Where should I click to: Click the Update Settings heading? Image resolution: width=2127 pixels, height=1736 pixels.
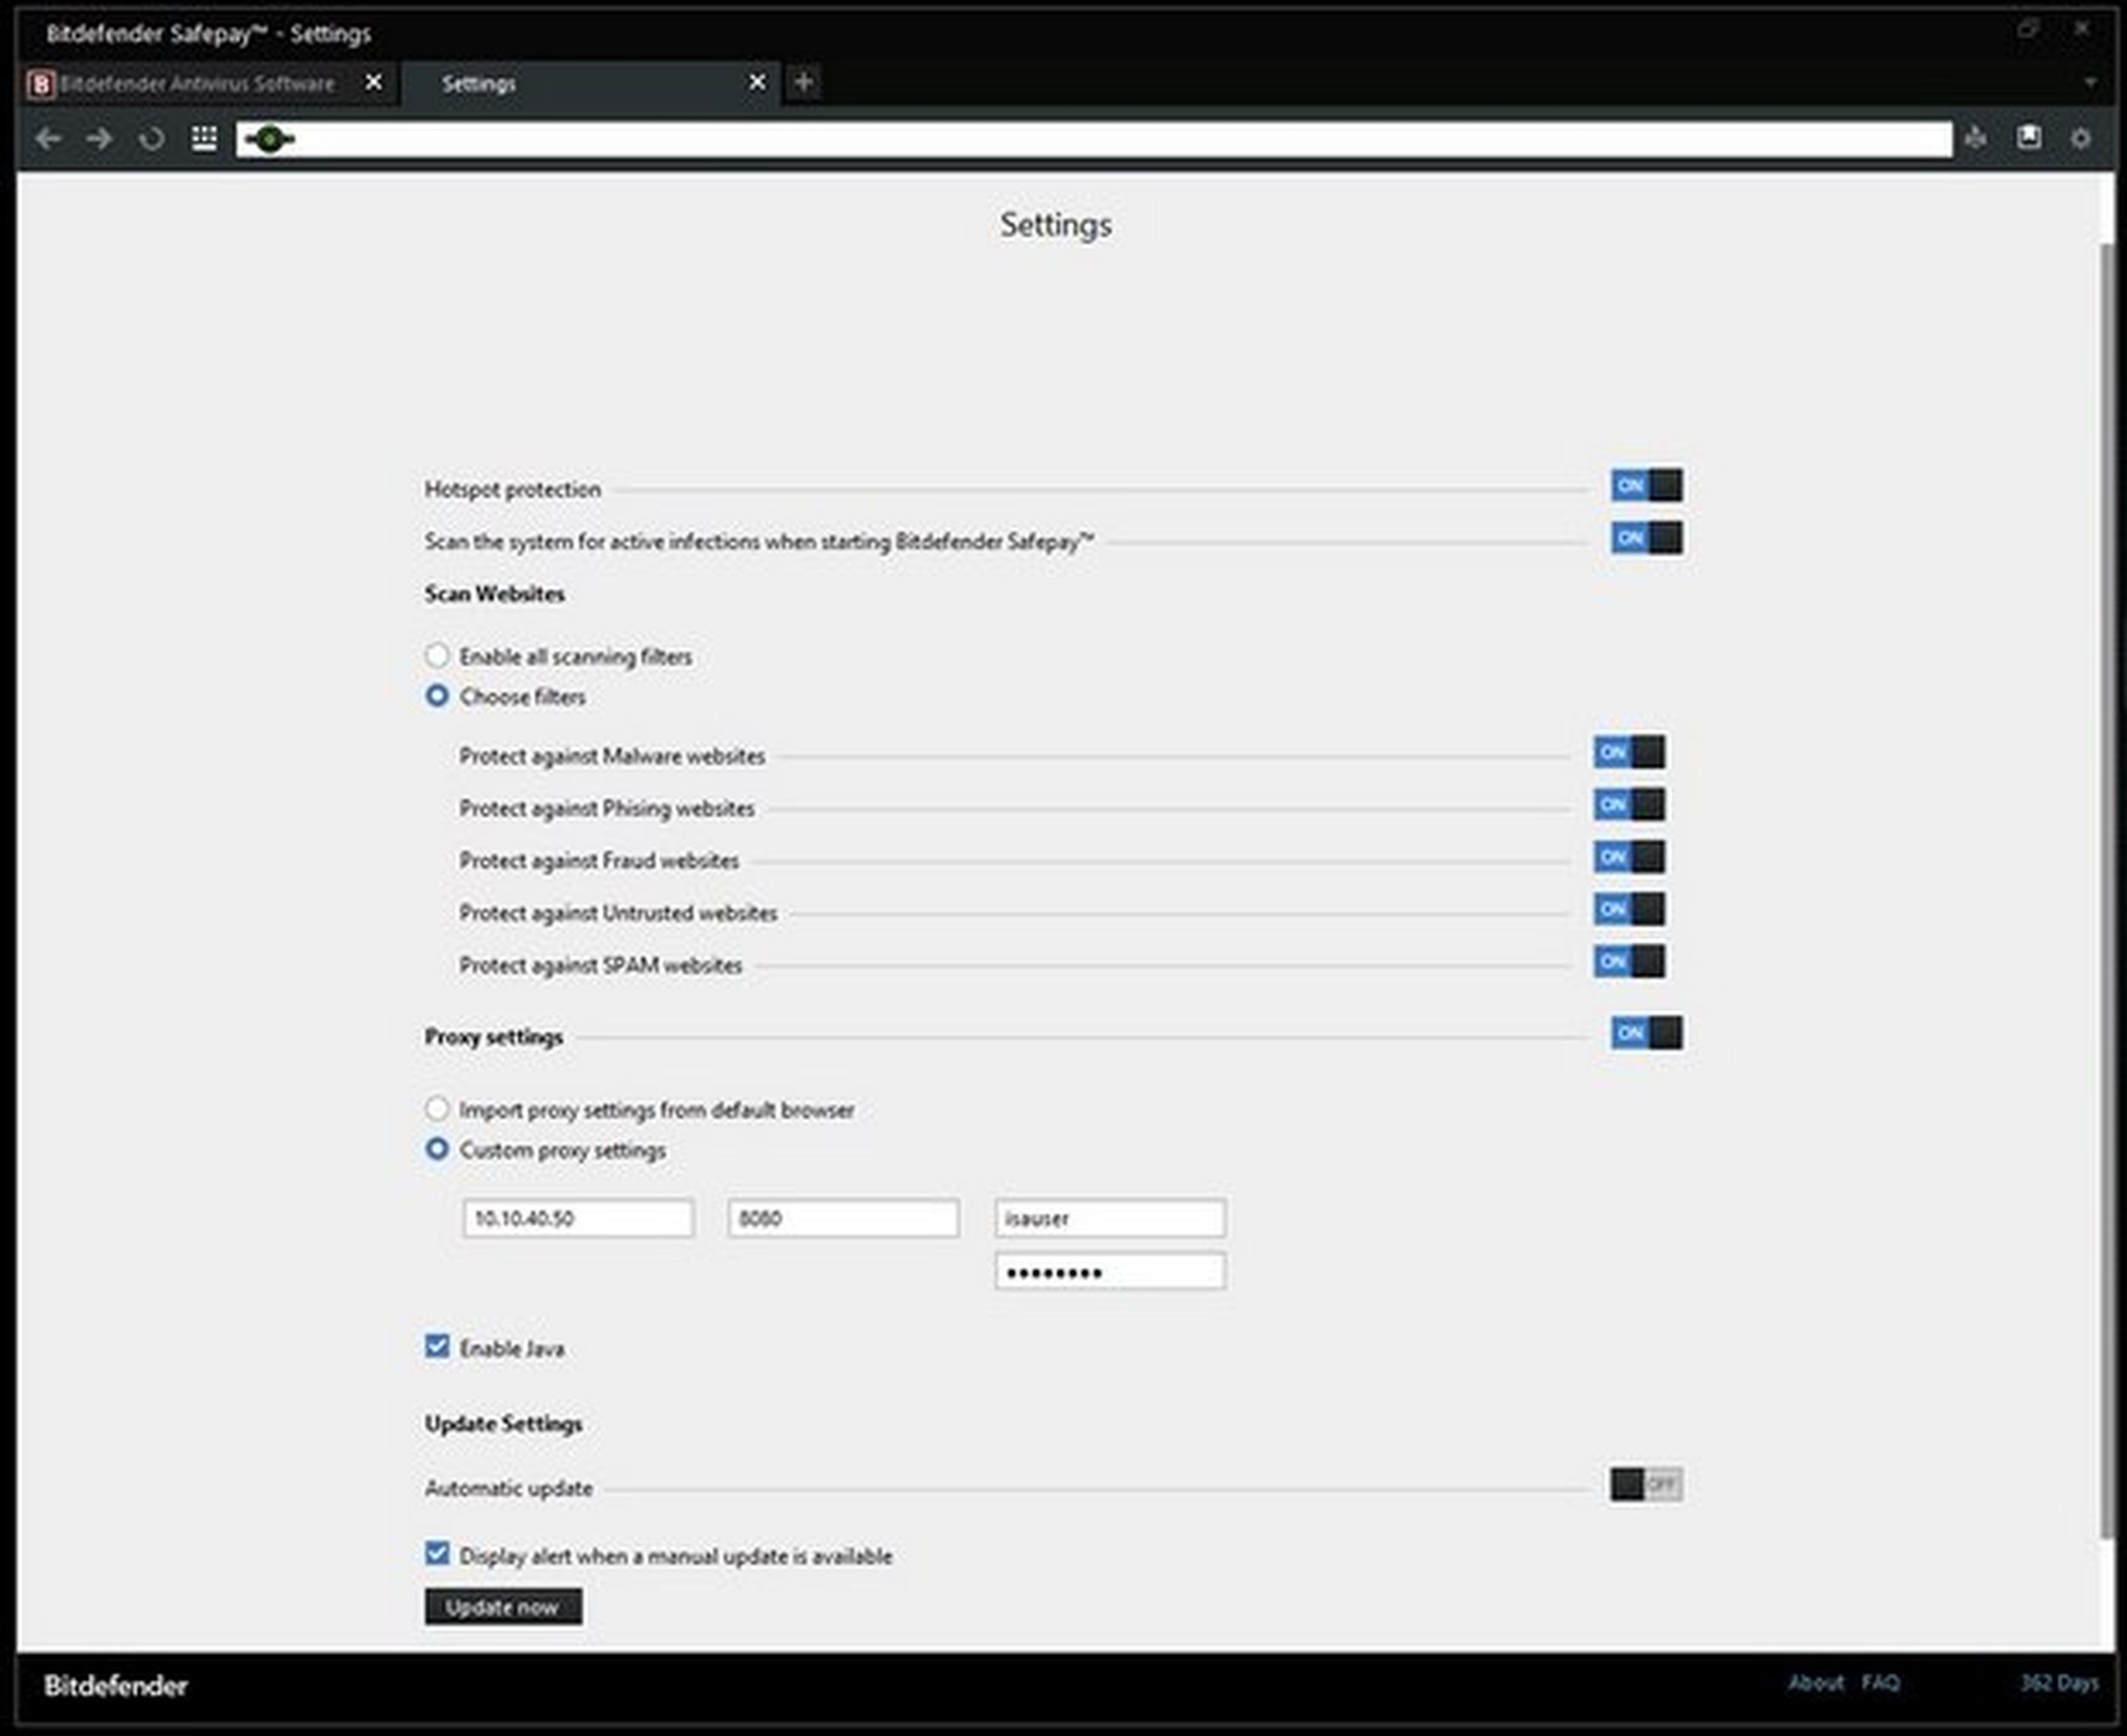click(x=503, y=1423)
